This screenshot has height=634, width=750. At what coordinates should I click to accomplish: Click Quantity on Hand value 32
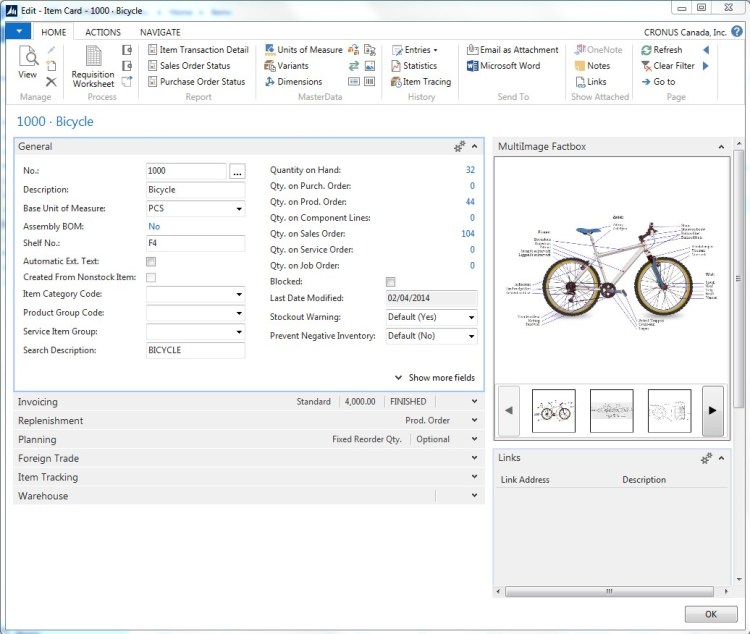(x=470, y=170)
